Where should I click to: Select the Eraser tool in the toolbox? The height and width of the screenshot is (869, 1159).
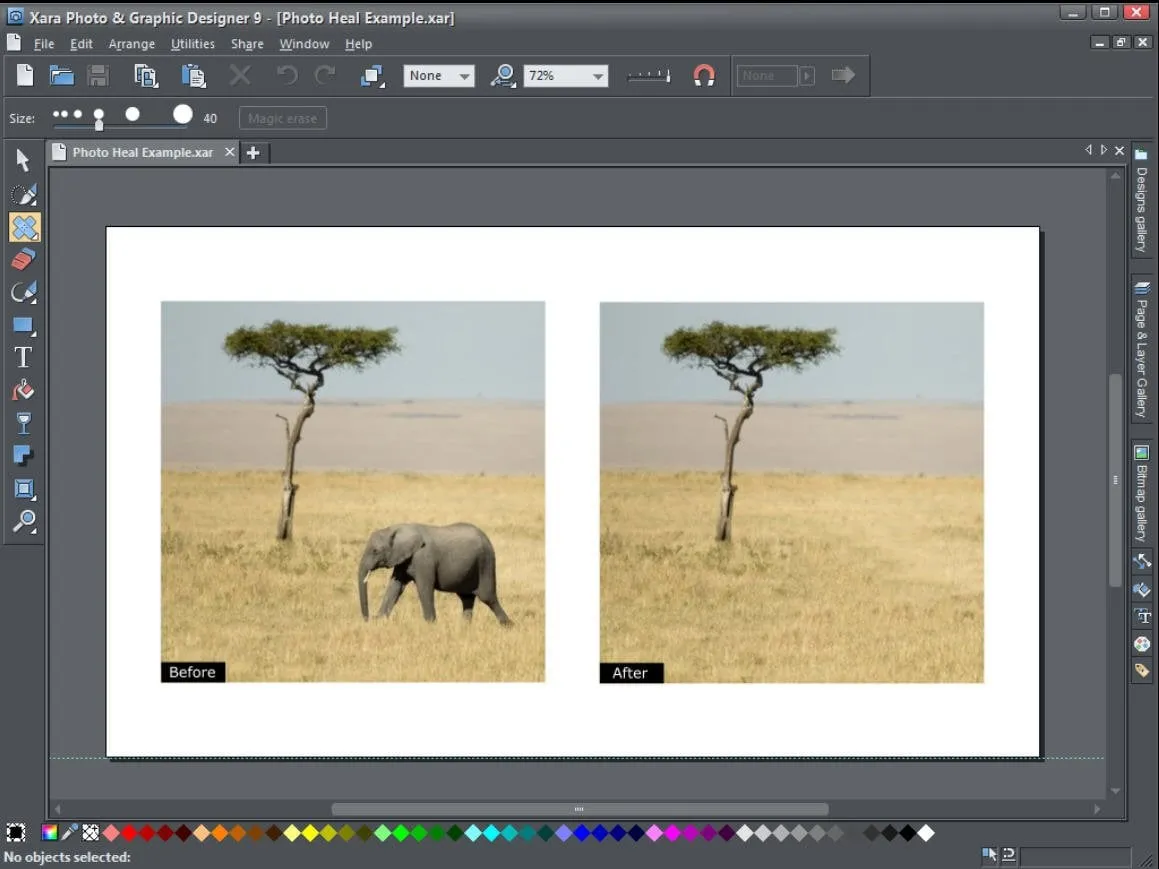click(x=24, y=260)
